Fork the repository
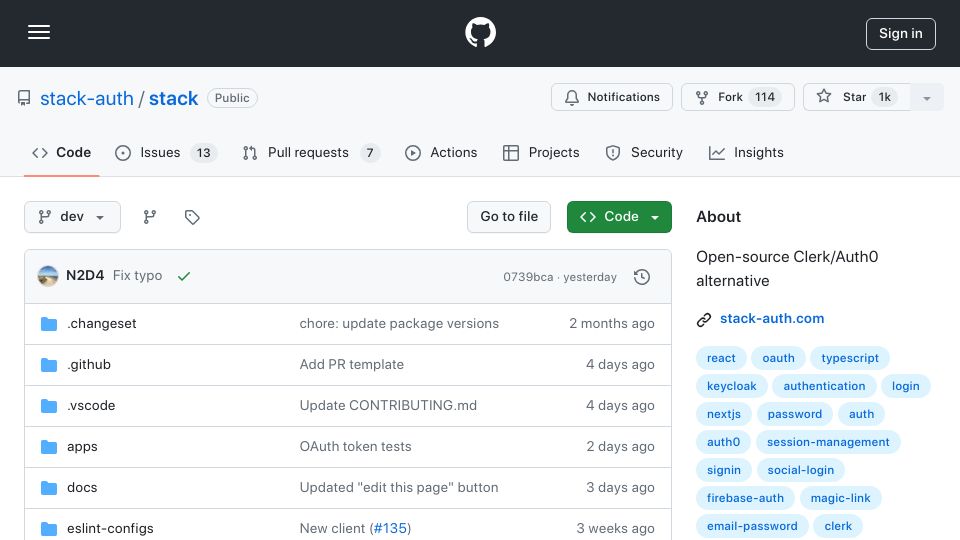Viewport: 960px width, 540px height. pos(737,97)
